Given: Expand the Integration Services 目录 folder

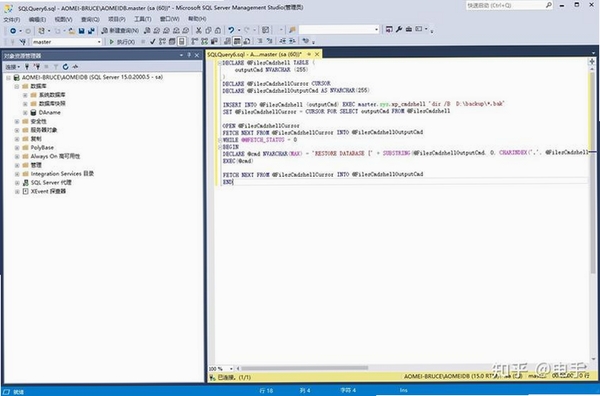Looking at the screenshot, I should (x=17, y=174).
